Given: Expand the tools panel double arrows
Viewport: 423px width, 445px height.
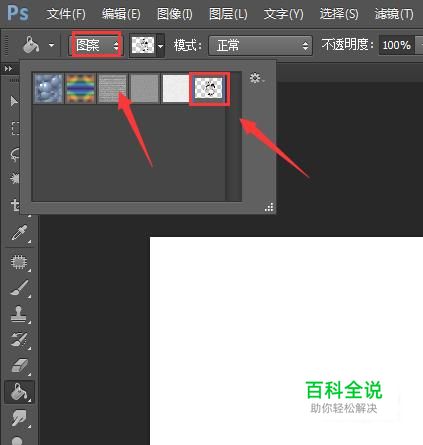Looking at the screenshot, I should (8, 69).
